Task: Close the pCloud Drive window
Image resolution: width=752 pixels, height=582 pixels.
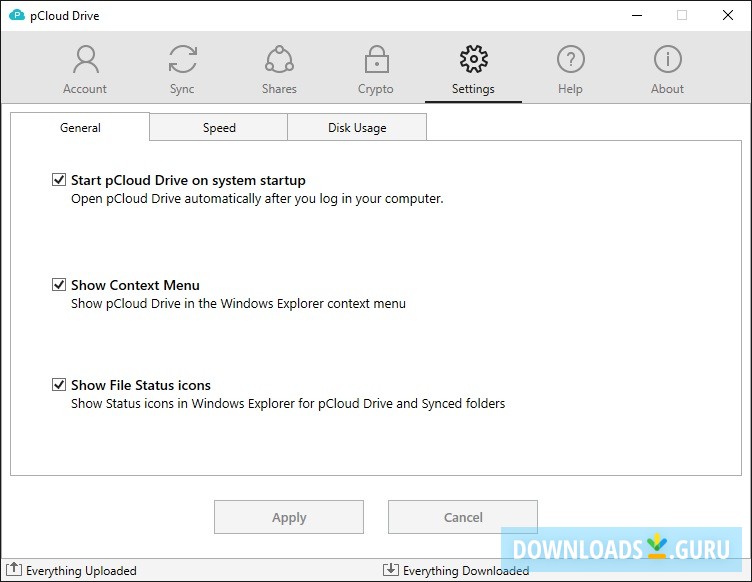Action: [x=728, y=15]
